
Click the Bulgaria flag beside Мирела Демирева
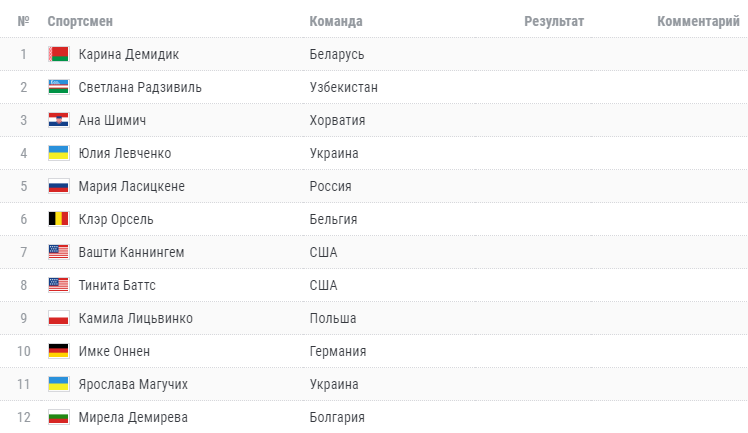[58, 417]
